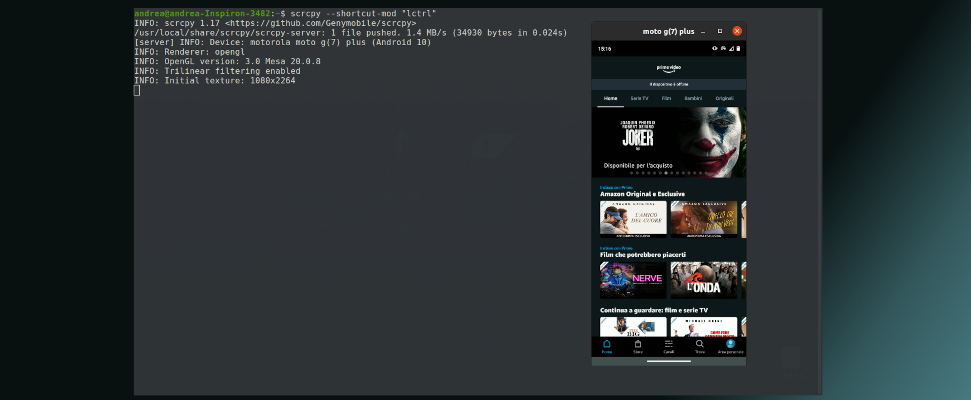Image resolution: width=971 pixels, height=400 pixels.
Task: Close the moto g(7) plus window
Action: 737,31
